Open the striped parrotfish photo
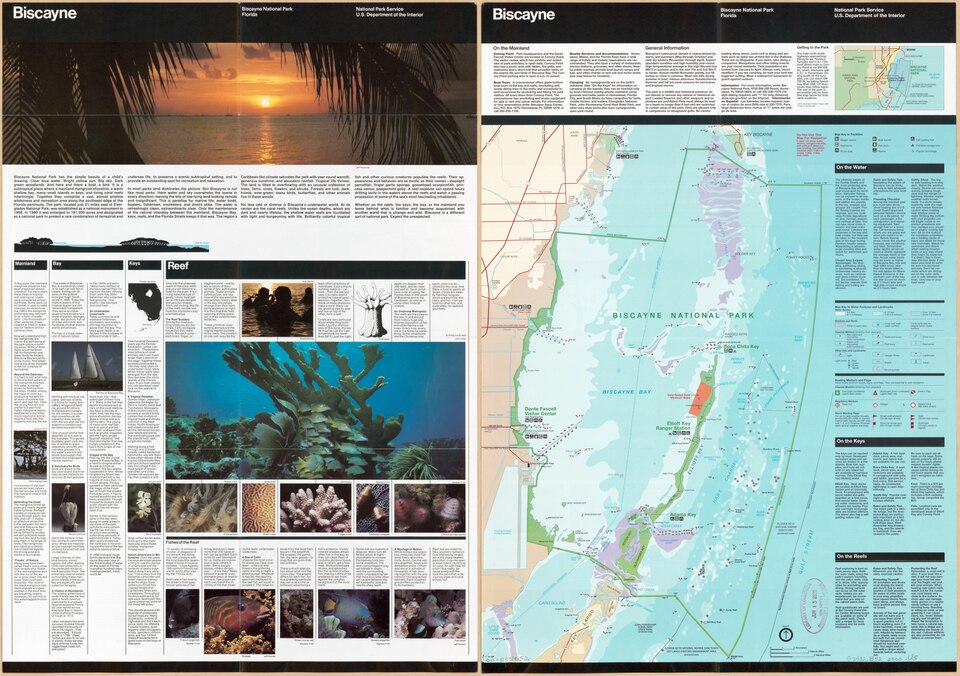This screenshot has width=960, height=676. tap(239, 620)
